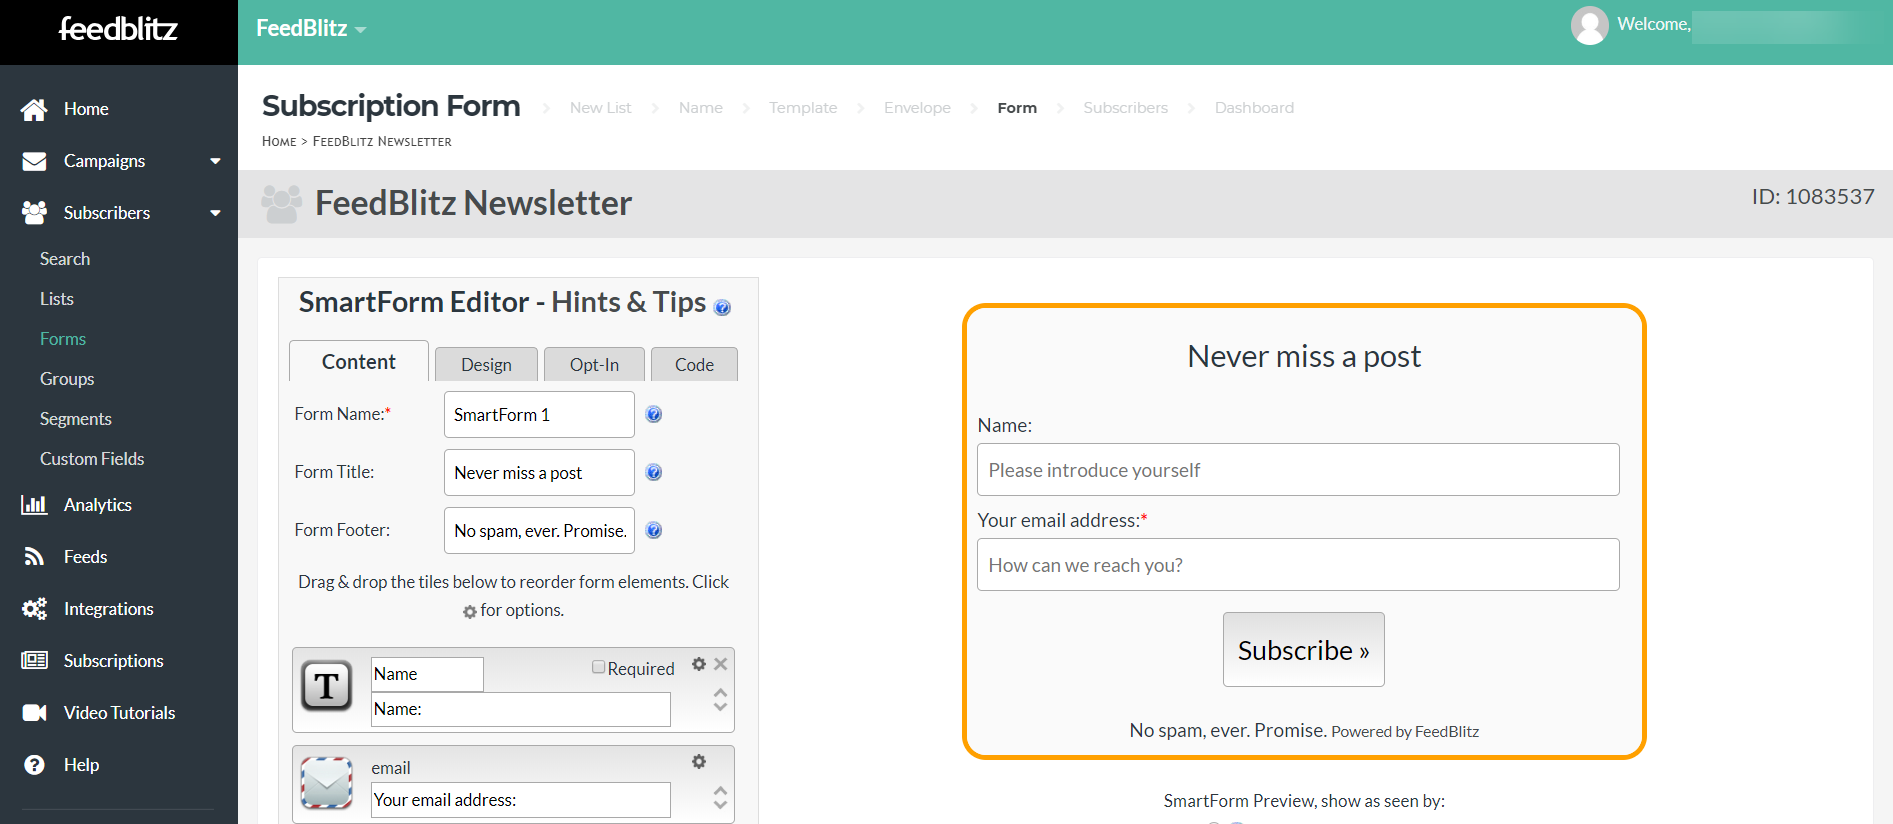This screenshot has width=1893, height=824.
Task: Expand the Campaigns menu arrow
Action: coord(215,161)
